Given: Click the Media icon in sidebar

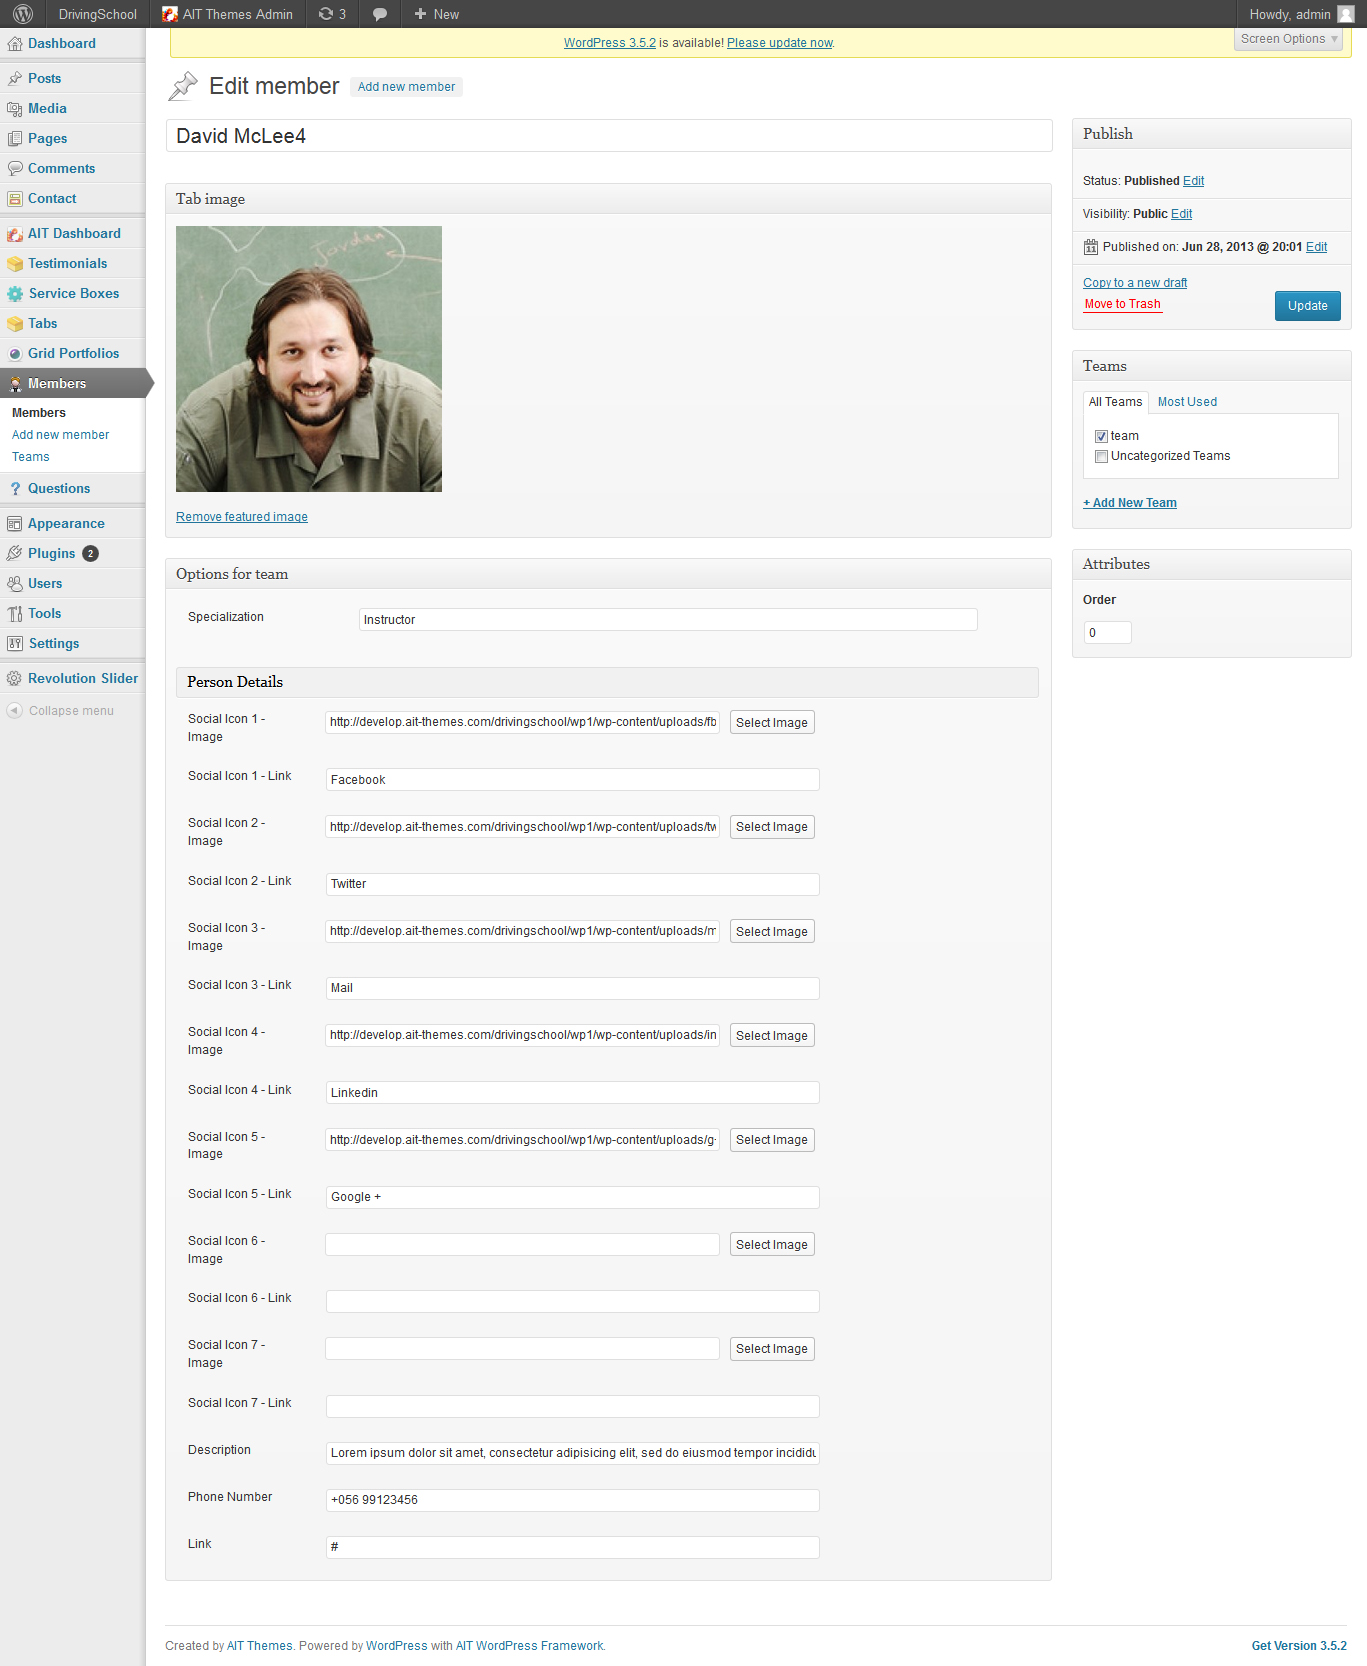Looking at the screenshot, I should (x=15, y=108).
